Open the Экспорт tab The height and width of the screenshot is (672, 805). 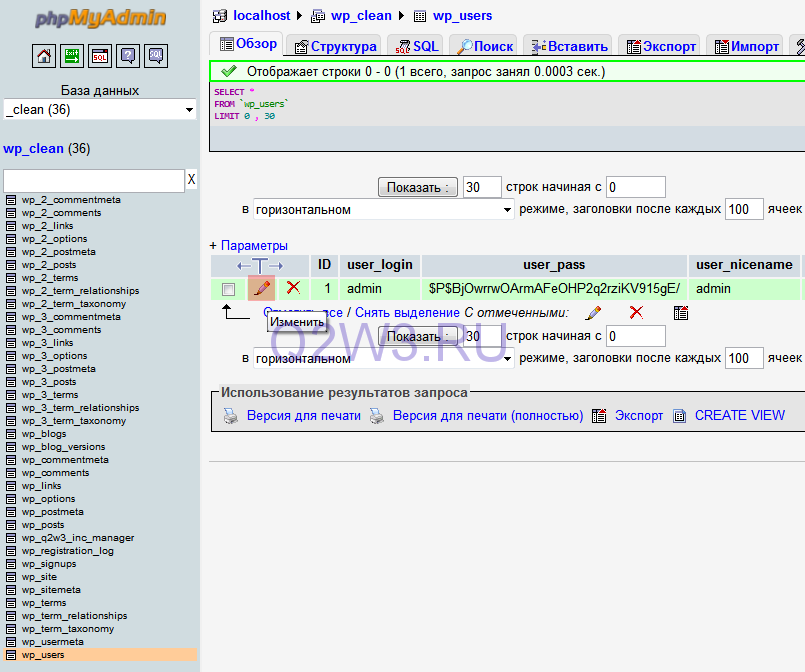[x=661, y=46]
